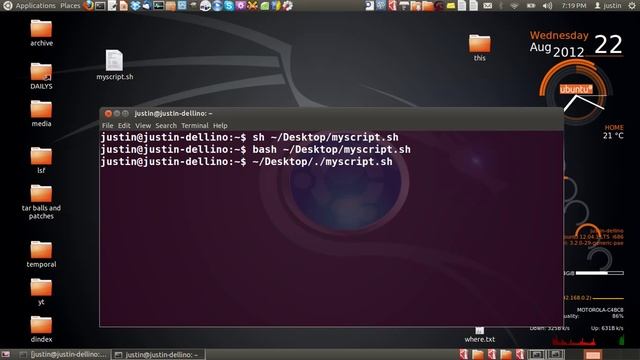Image resolution: width=640 pixels, height=360 pixels.
Task: Open the lsf desktop folder
Action: click(41, 160)
